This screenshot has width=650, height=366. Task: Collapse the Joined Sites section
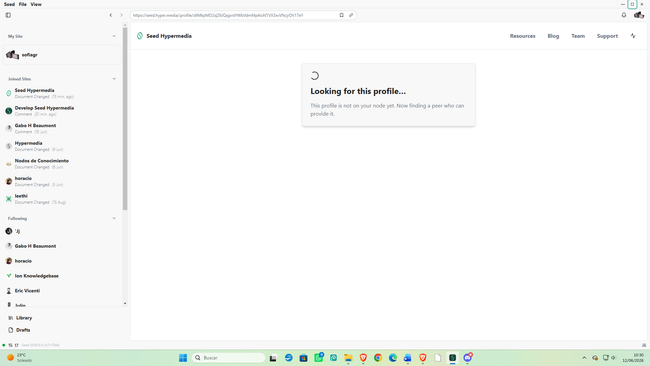tap(114, 79)
